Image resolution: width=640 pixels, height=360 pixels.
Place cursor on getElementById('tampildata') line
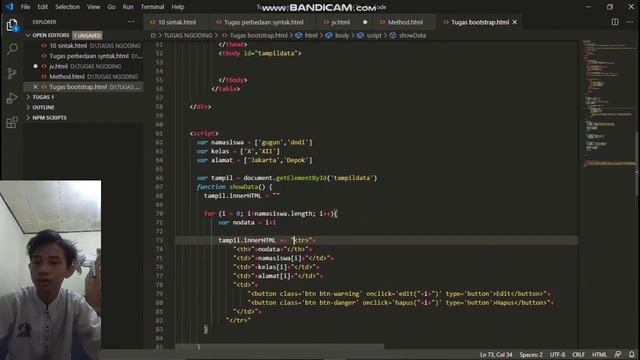pyautogui.click(x=287, y=178)
